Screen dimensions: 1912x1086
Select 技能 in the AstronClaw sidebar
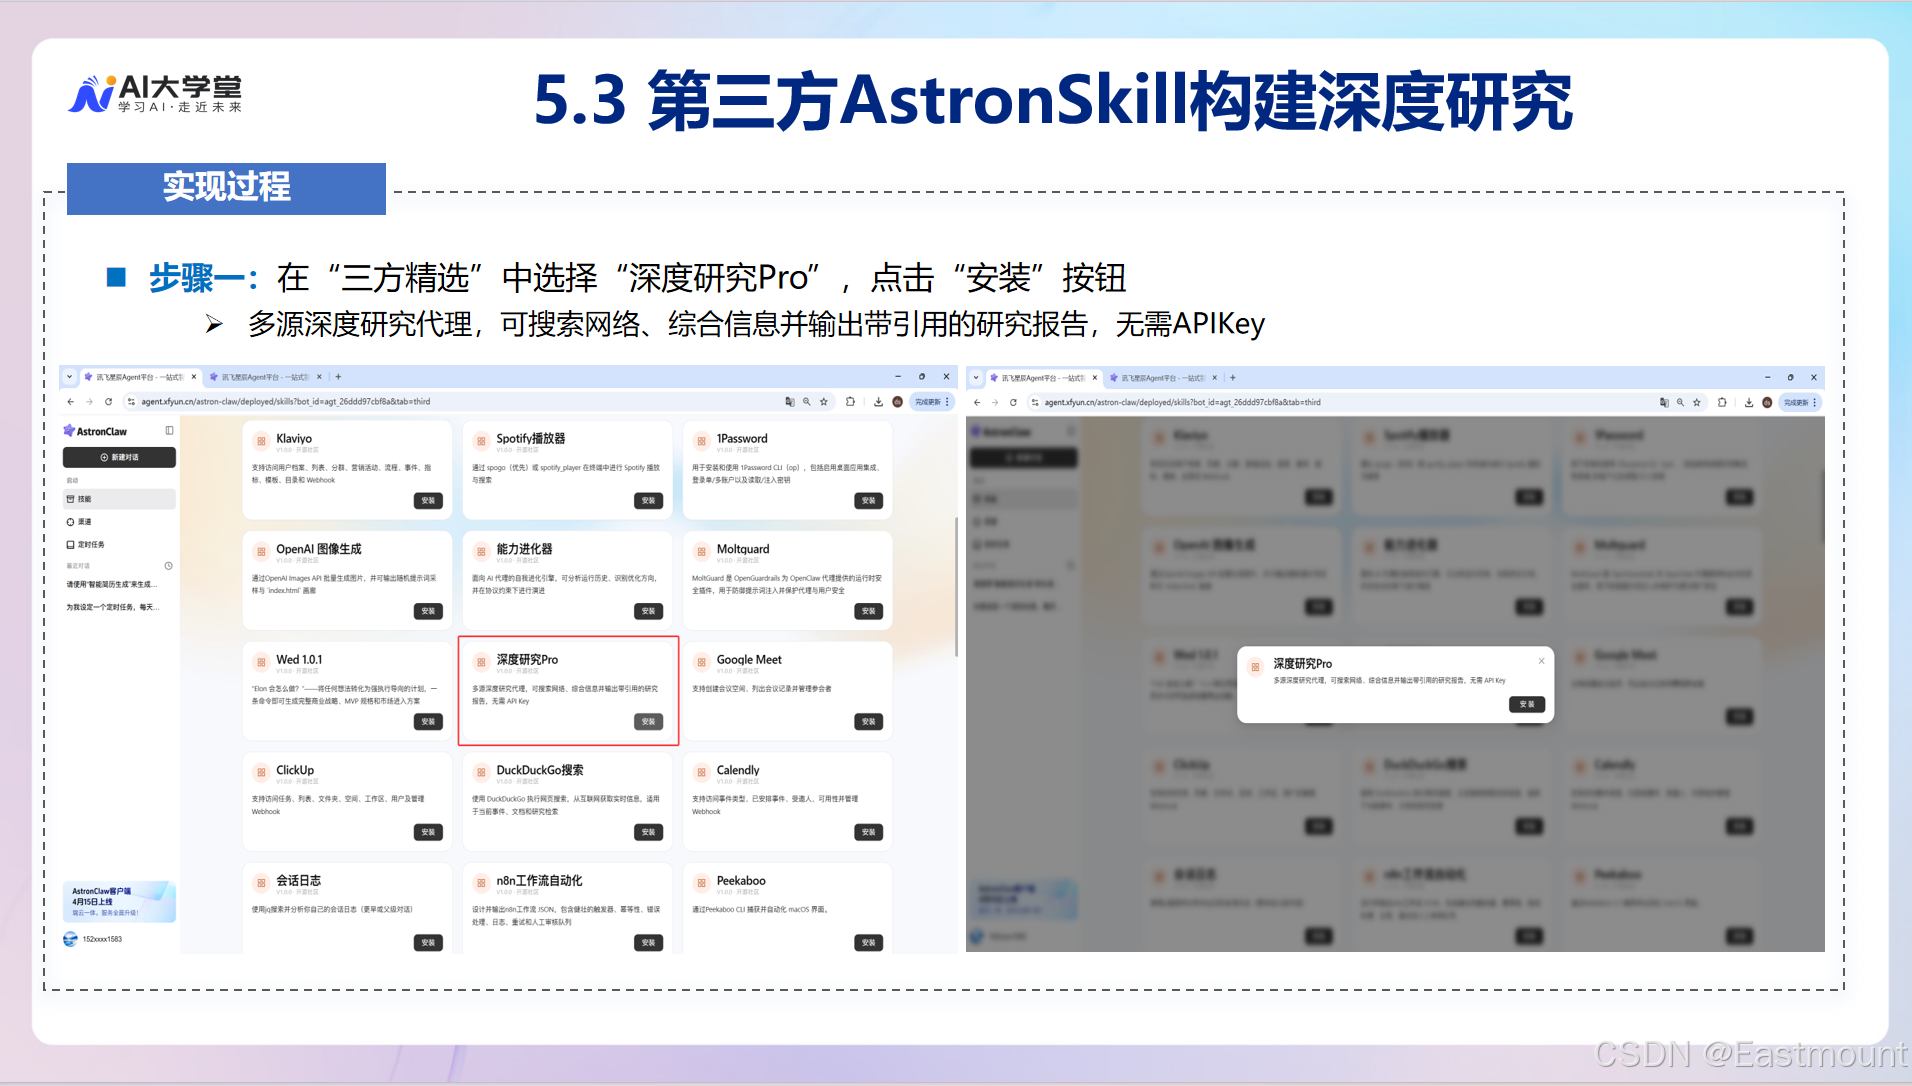pyautogui.click(x=119, y=499)
